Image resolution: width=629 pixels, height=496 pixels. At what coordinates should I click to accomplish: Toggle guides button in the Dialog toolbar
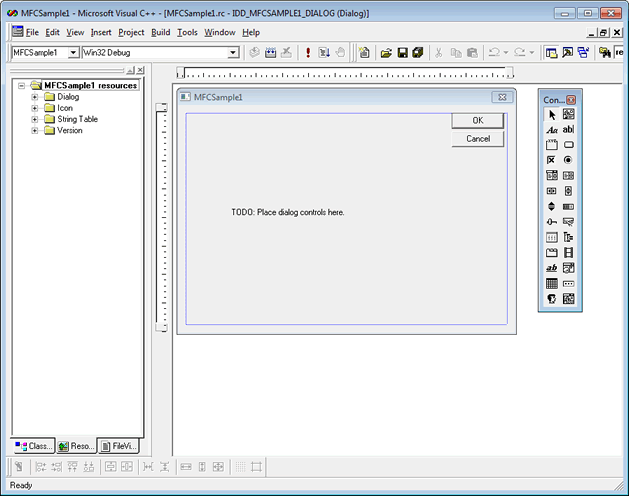click(257, 467)
